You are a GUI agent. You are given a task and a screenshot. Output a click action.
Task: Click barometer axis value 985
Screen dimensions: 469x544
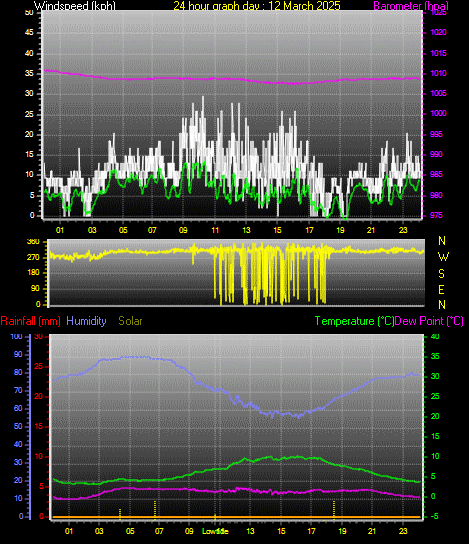pos(436,175)
